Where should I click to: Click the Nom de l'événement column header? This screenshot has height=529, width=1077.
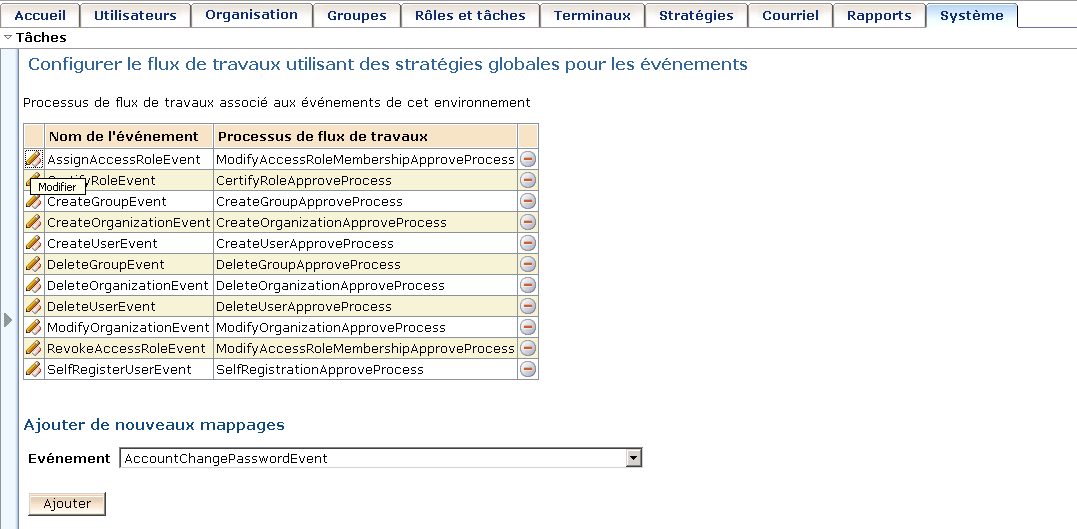[x=129, y=136]
